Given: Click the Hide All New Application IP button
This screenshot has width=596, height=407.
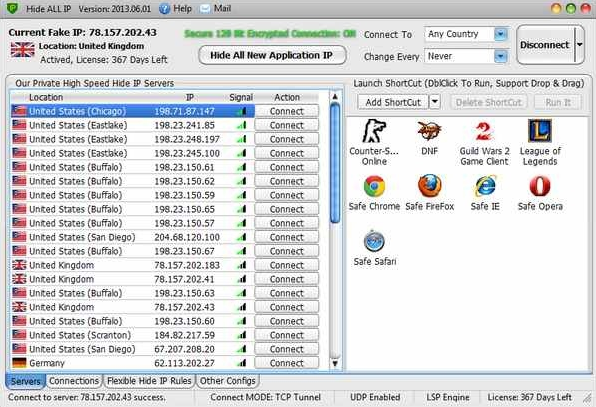Looking at the screenshot, I should click(x=272, y=55).
